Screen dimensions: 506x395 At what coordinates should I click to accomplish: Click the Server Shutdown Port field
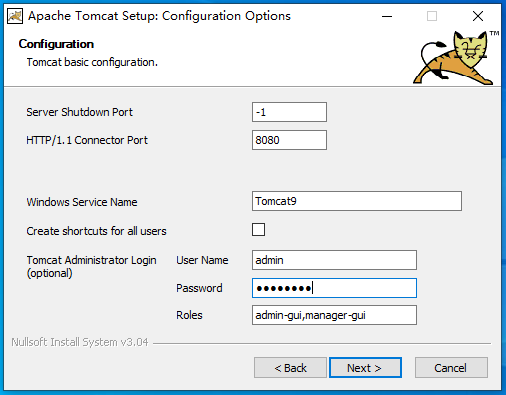coord(289,112)
